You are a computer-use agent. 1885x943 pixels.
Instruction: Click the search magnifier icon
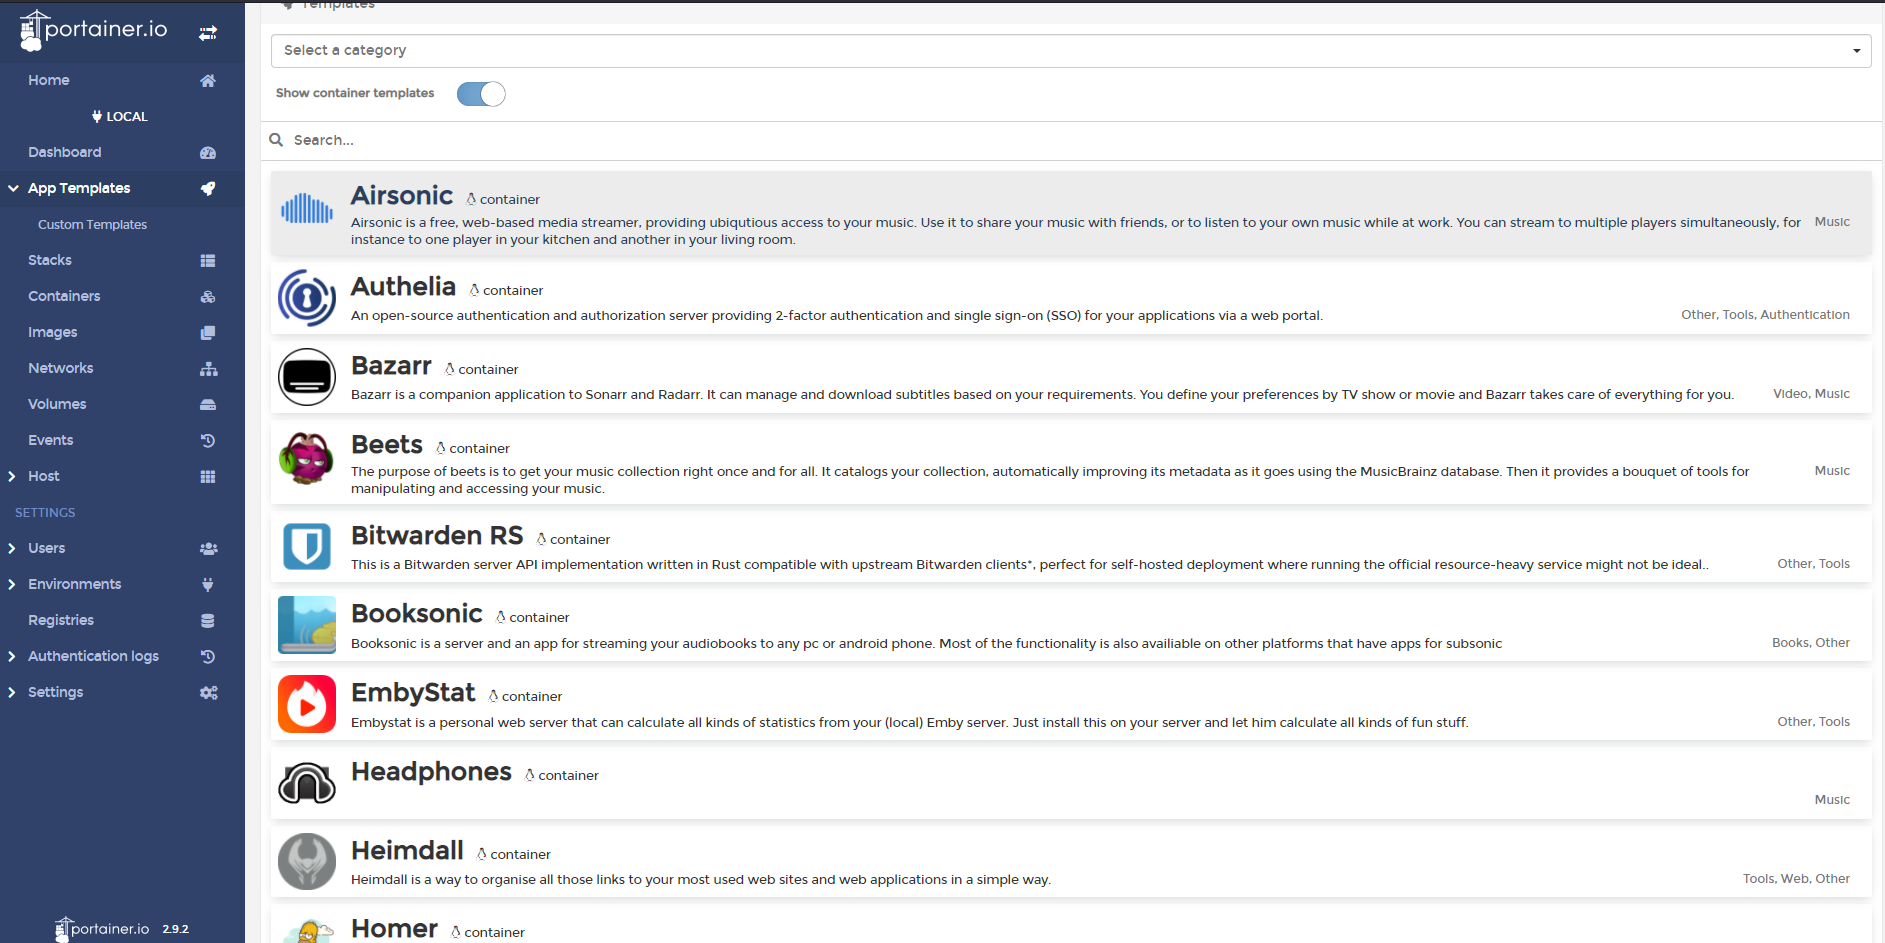pyautogui.click(x=277, y=140)
